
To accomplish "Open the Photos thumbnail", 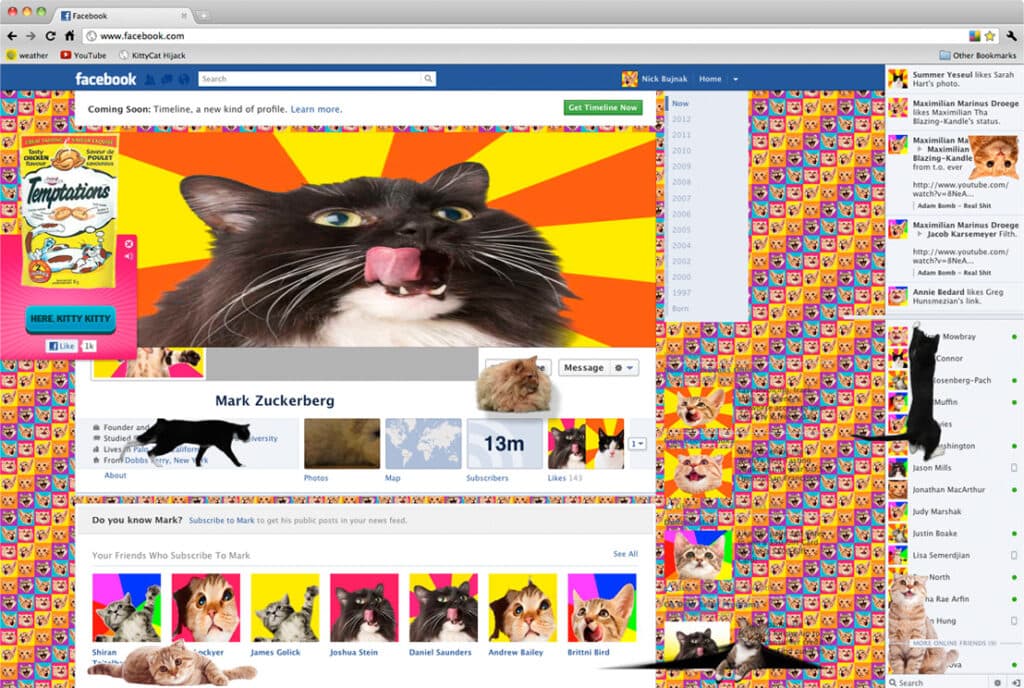I will tap(342, 444).
